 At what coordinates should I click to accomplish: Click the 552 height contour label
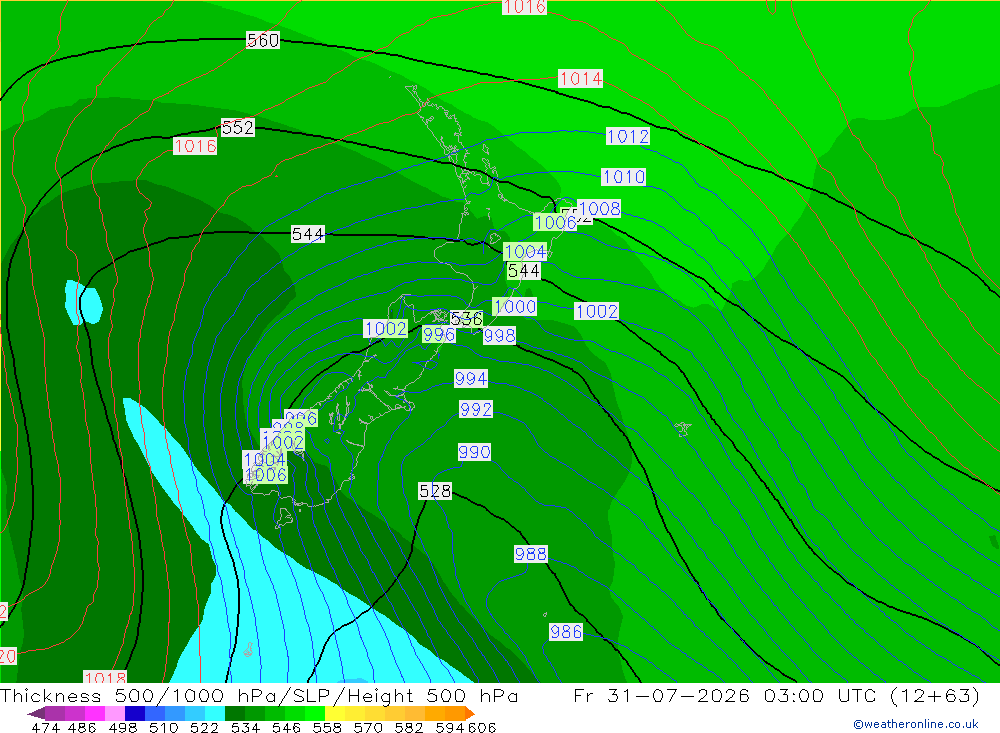[x=238, y=128]
